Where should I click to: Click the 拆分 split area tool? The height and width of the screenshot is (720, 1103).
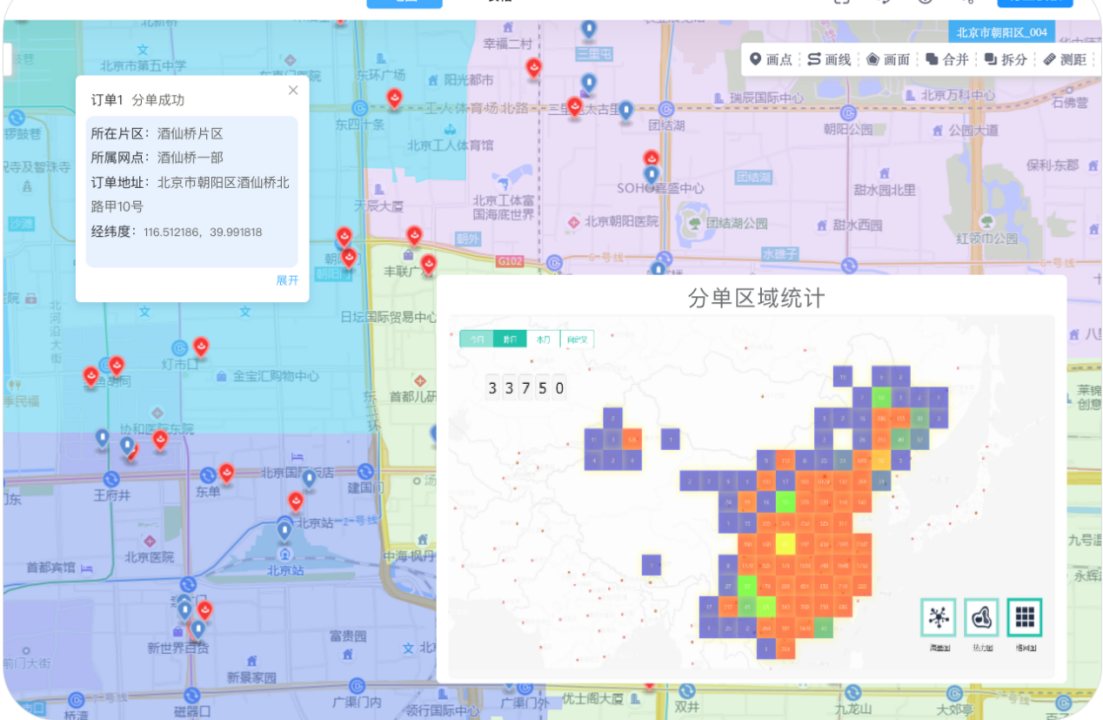coord(1006,59)
